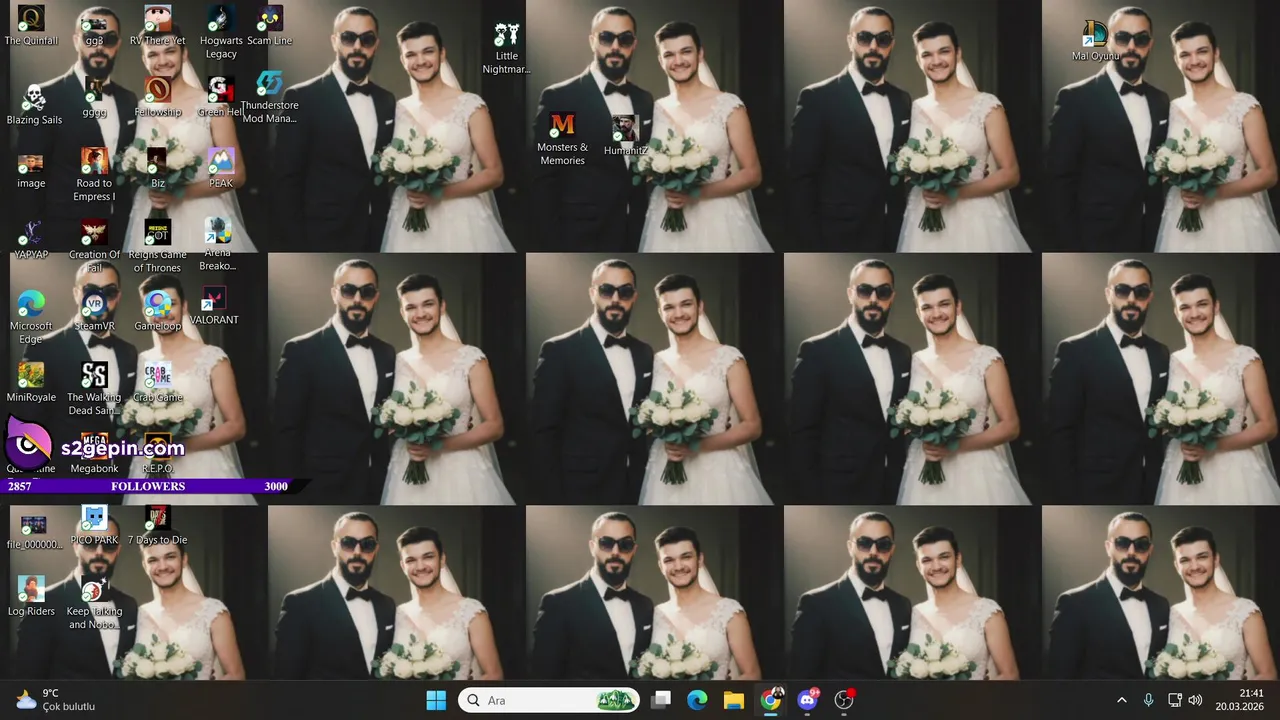Select the gggg desktop file
Image resolution: width=1280 pixels, height=720 pixels.
94,97
